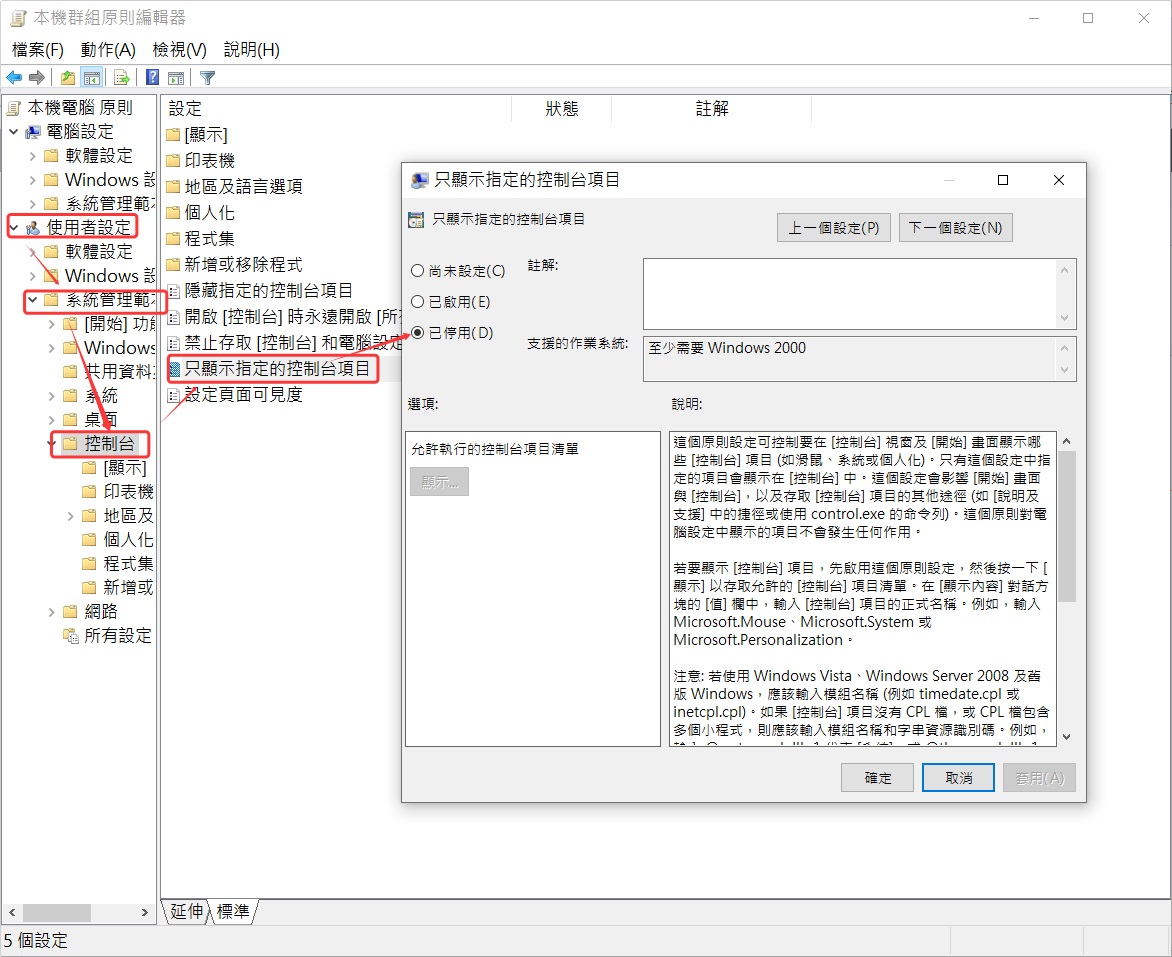Select the 已停用(D) radio button
Screen dimensions: 1172x957
(418, 333)
